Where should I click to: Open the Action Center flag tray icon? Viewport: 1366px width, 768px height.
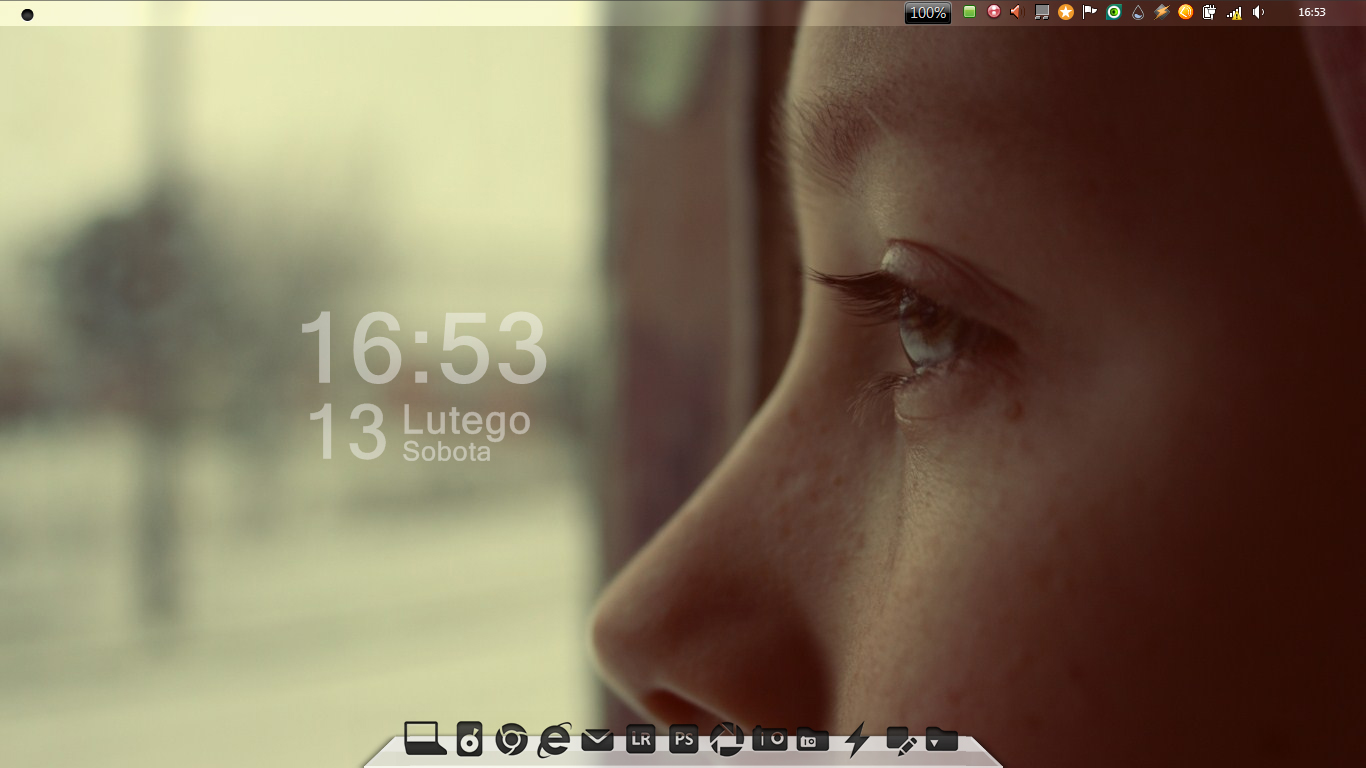(1089, 12)
